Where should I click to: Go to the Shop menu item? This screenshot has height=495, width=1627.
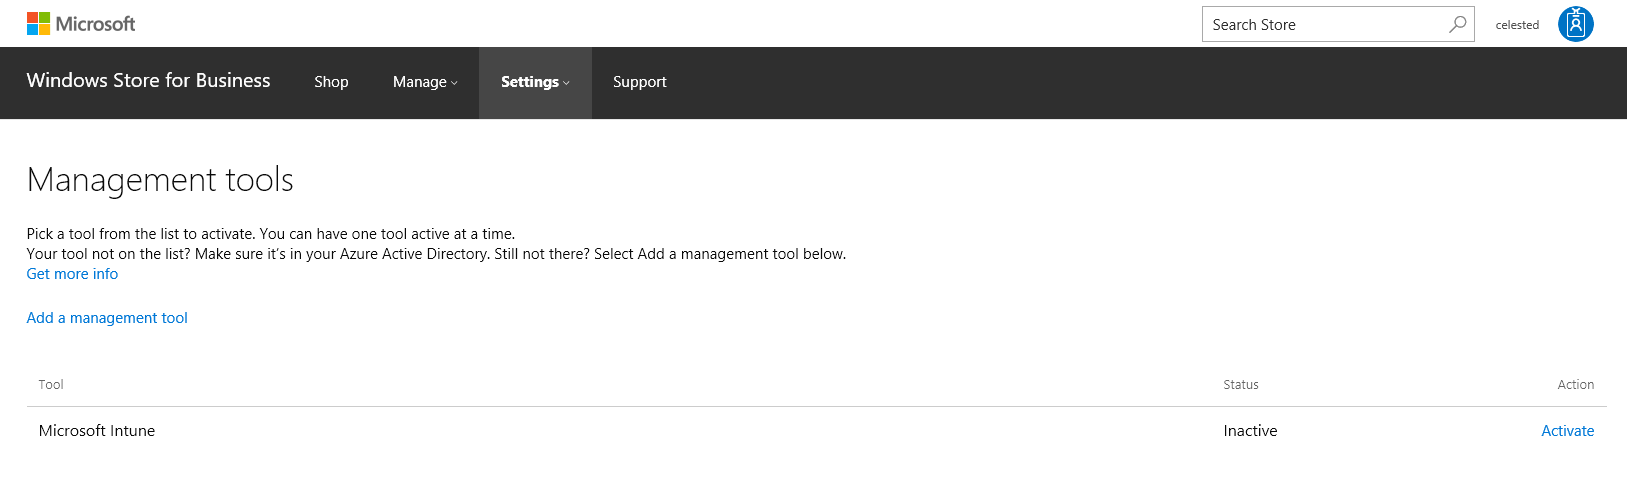[x=331, y=82]
